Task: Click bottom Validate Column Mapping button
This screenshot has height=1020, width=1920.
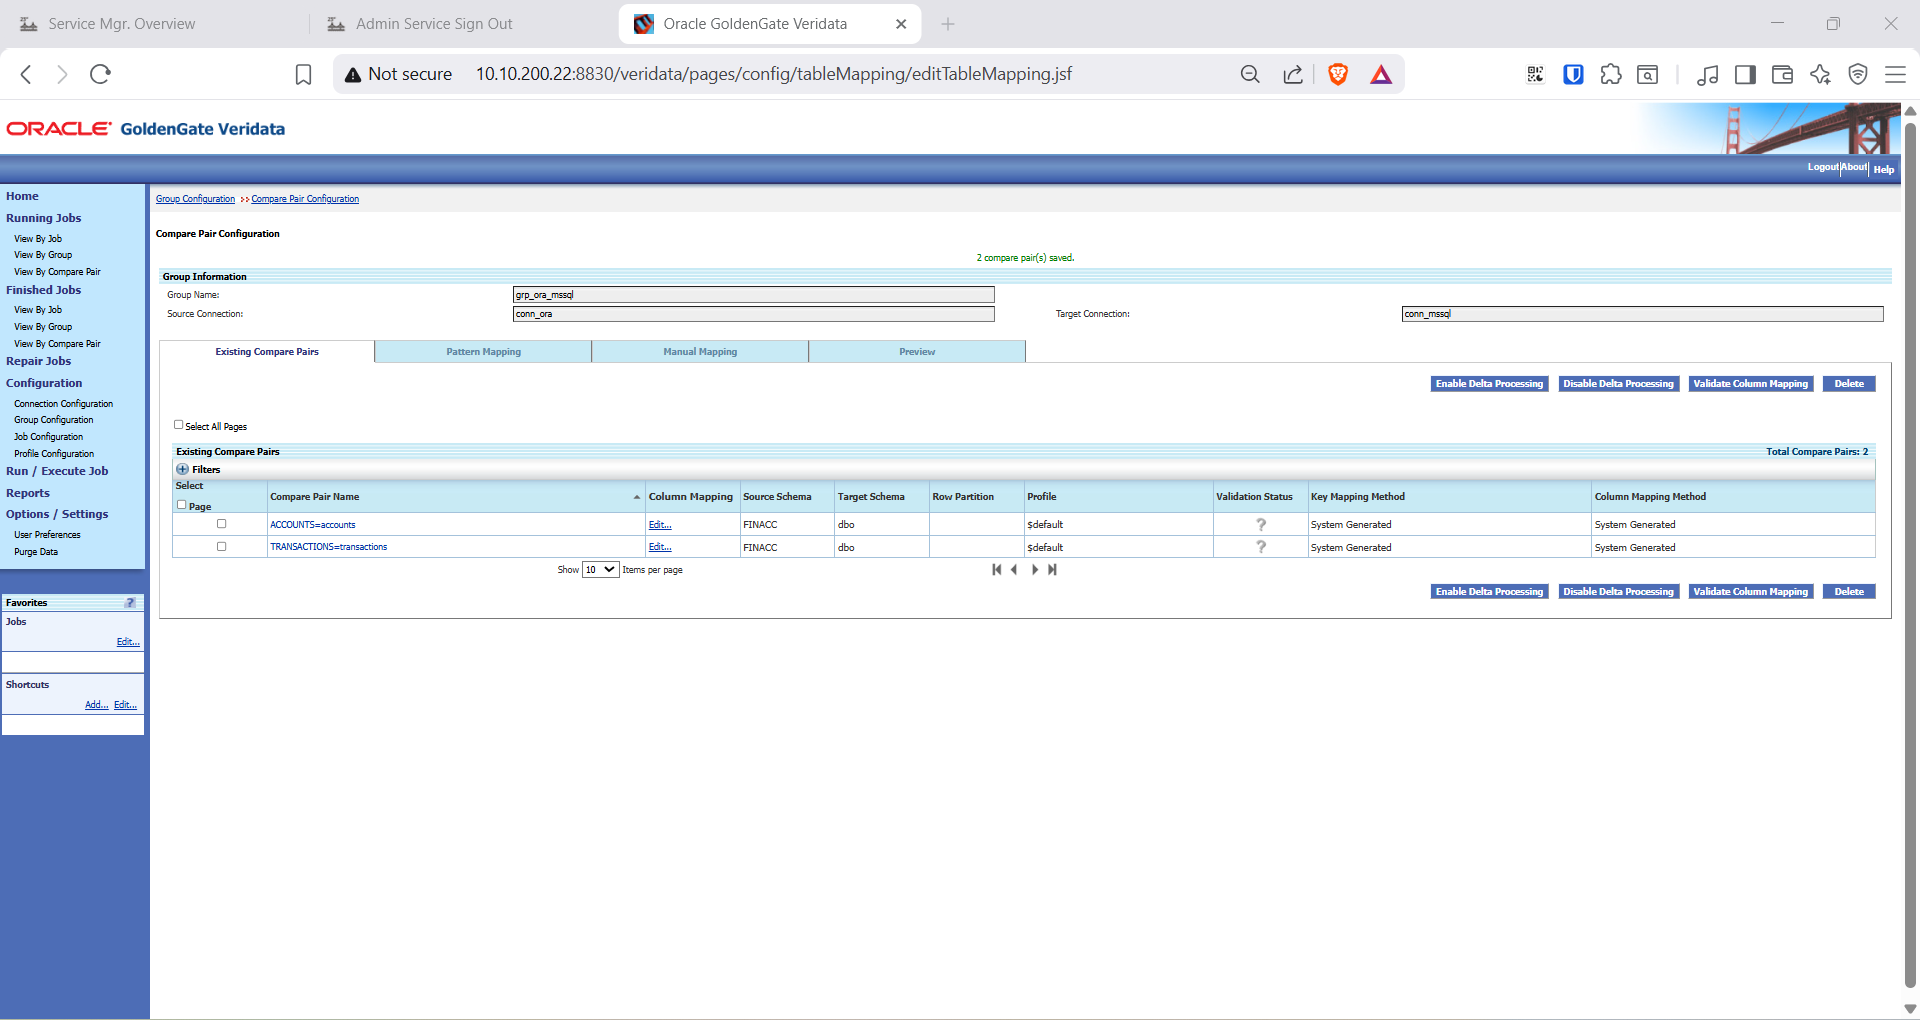Action: point(1751,592)
